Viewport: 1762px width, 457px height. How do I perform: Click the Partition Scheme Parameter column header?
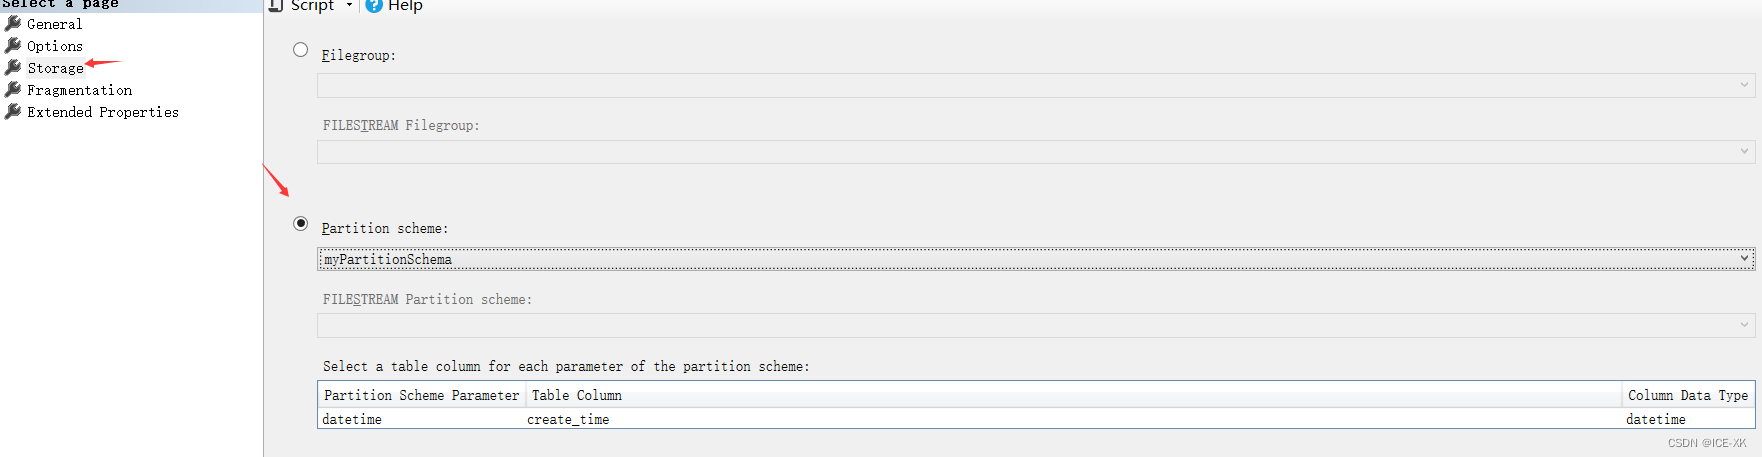click(x=421, y=395)
